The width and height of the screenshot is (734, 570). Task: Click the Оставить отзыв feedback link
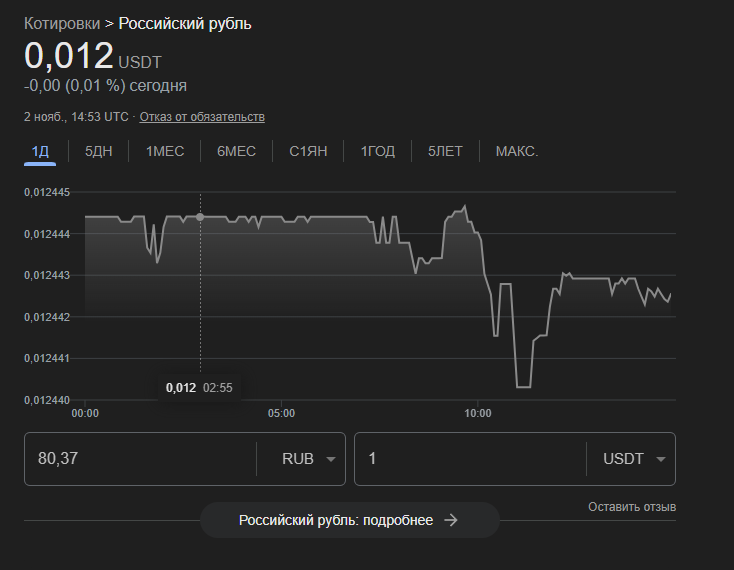[632, 507]
